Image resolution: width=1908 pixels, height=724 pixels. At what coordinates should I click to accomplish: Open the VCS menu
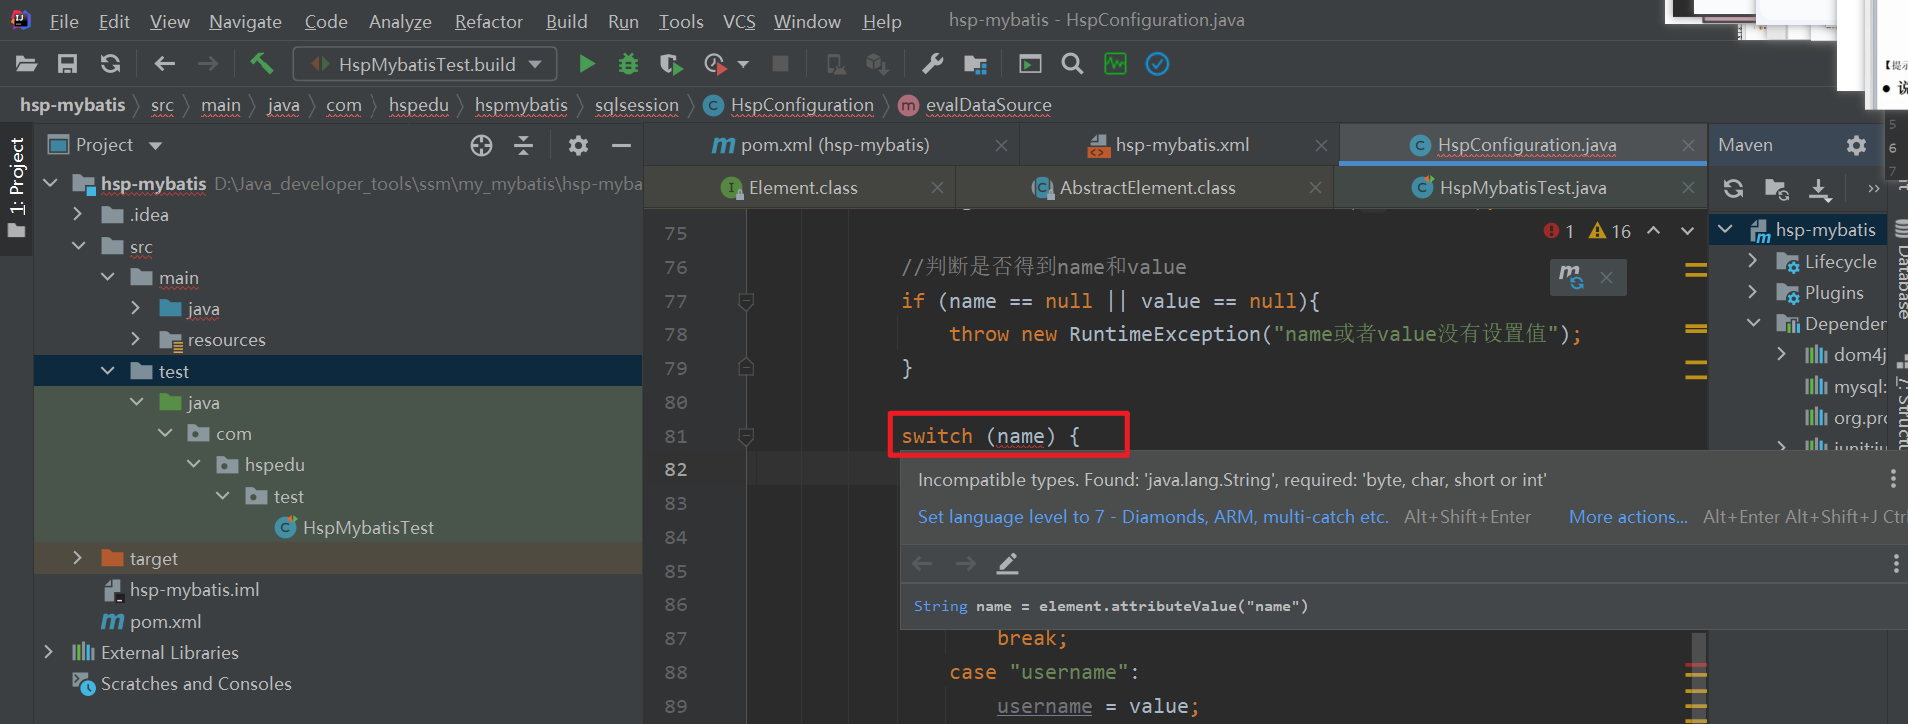tap(739, 21)
